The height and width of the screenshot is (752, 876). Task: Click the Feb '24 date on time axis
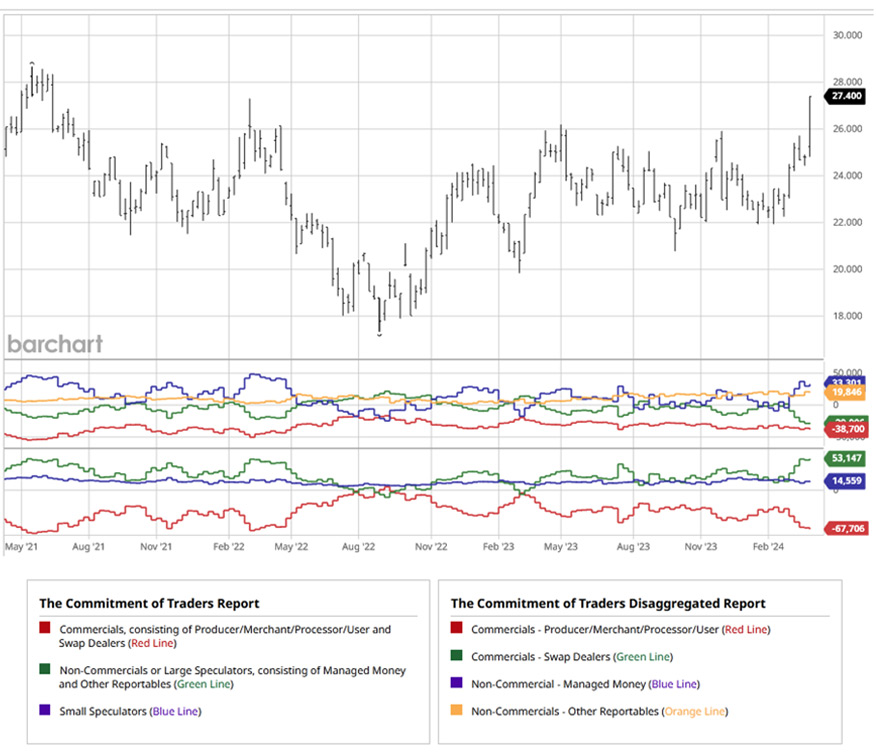tap(767, 548)
